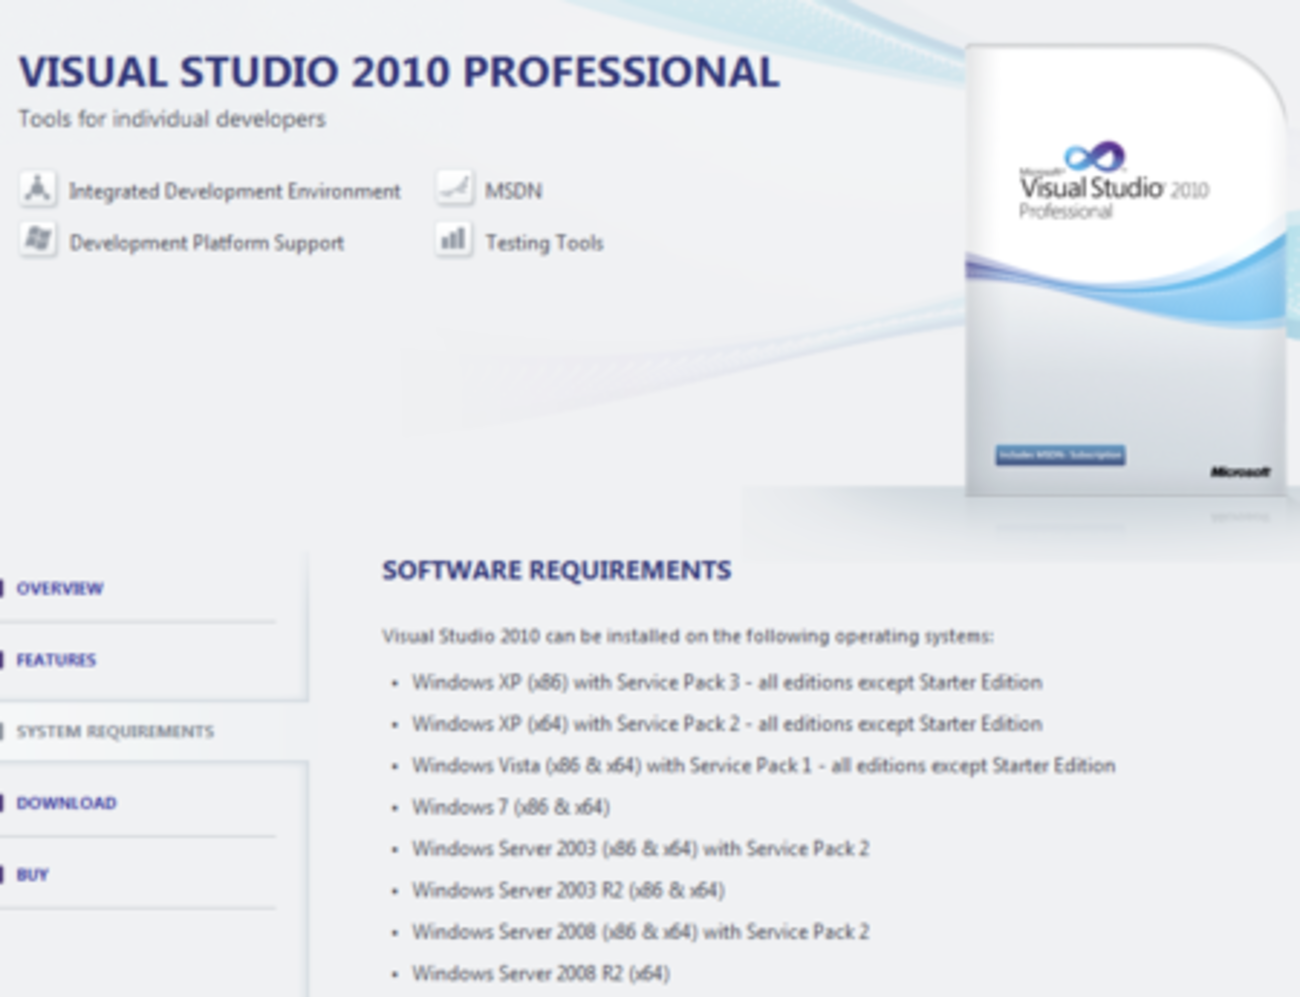
Task: Click the Testing Tools label
Action: point(545,243)
